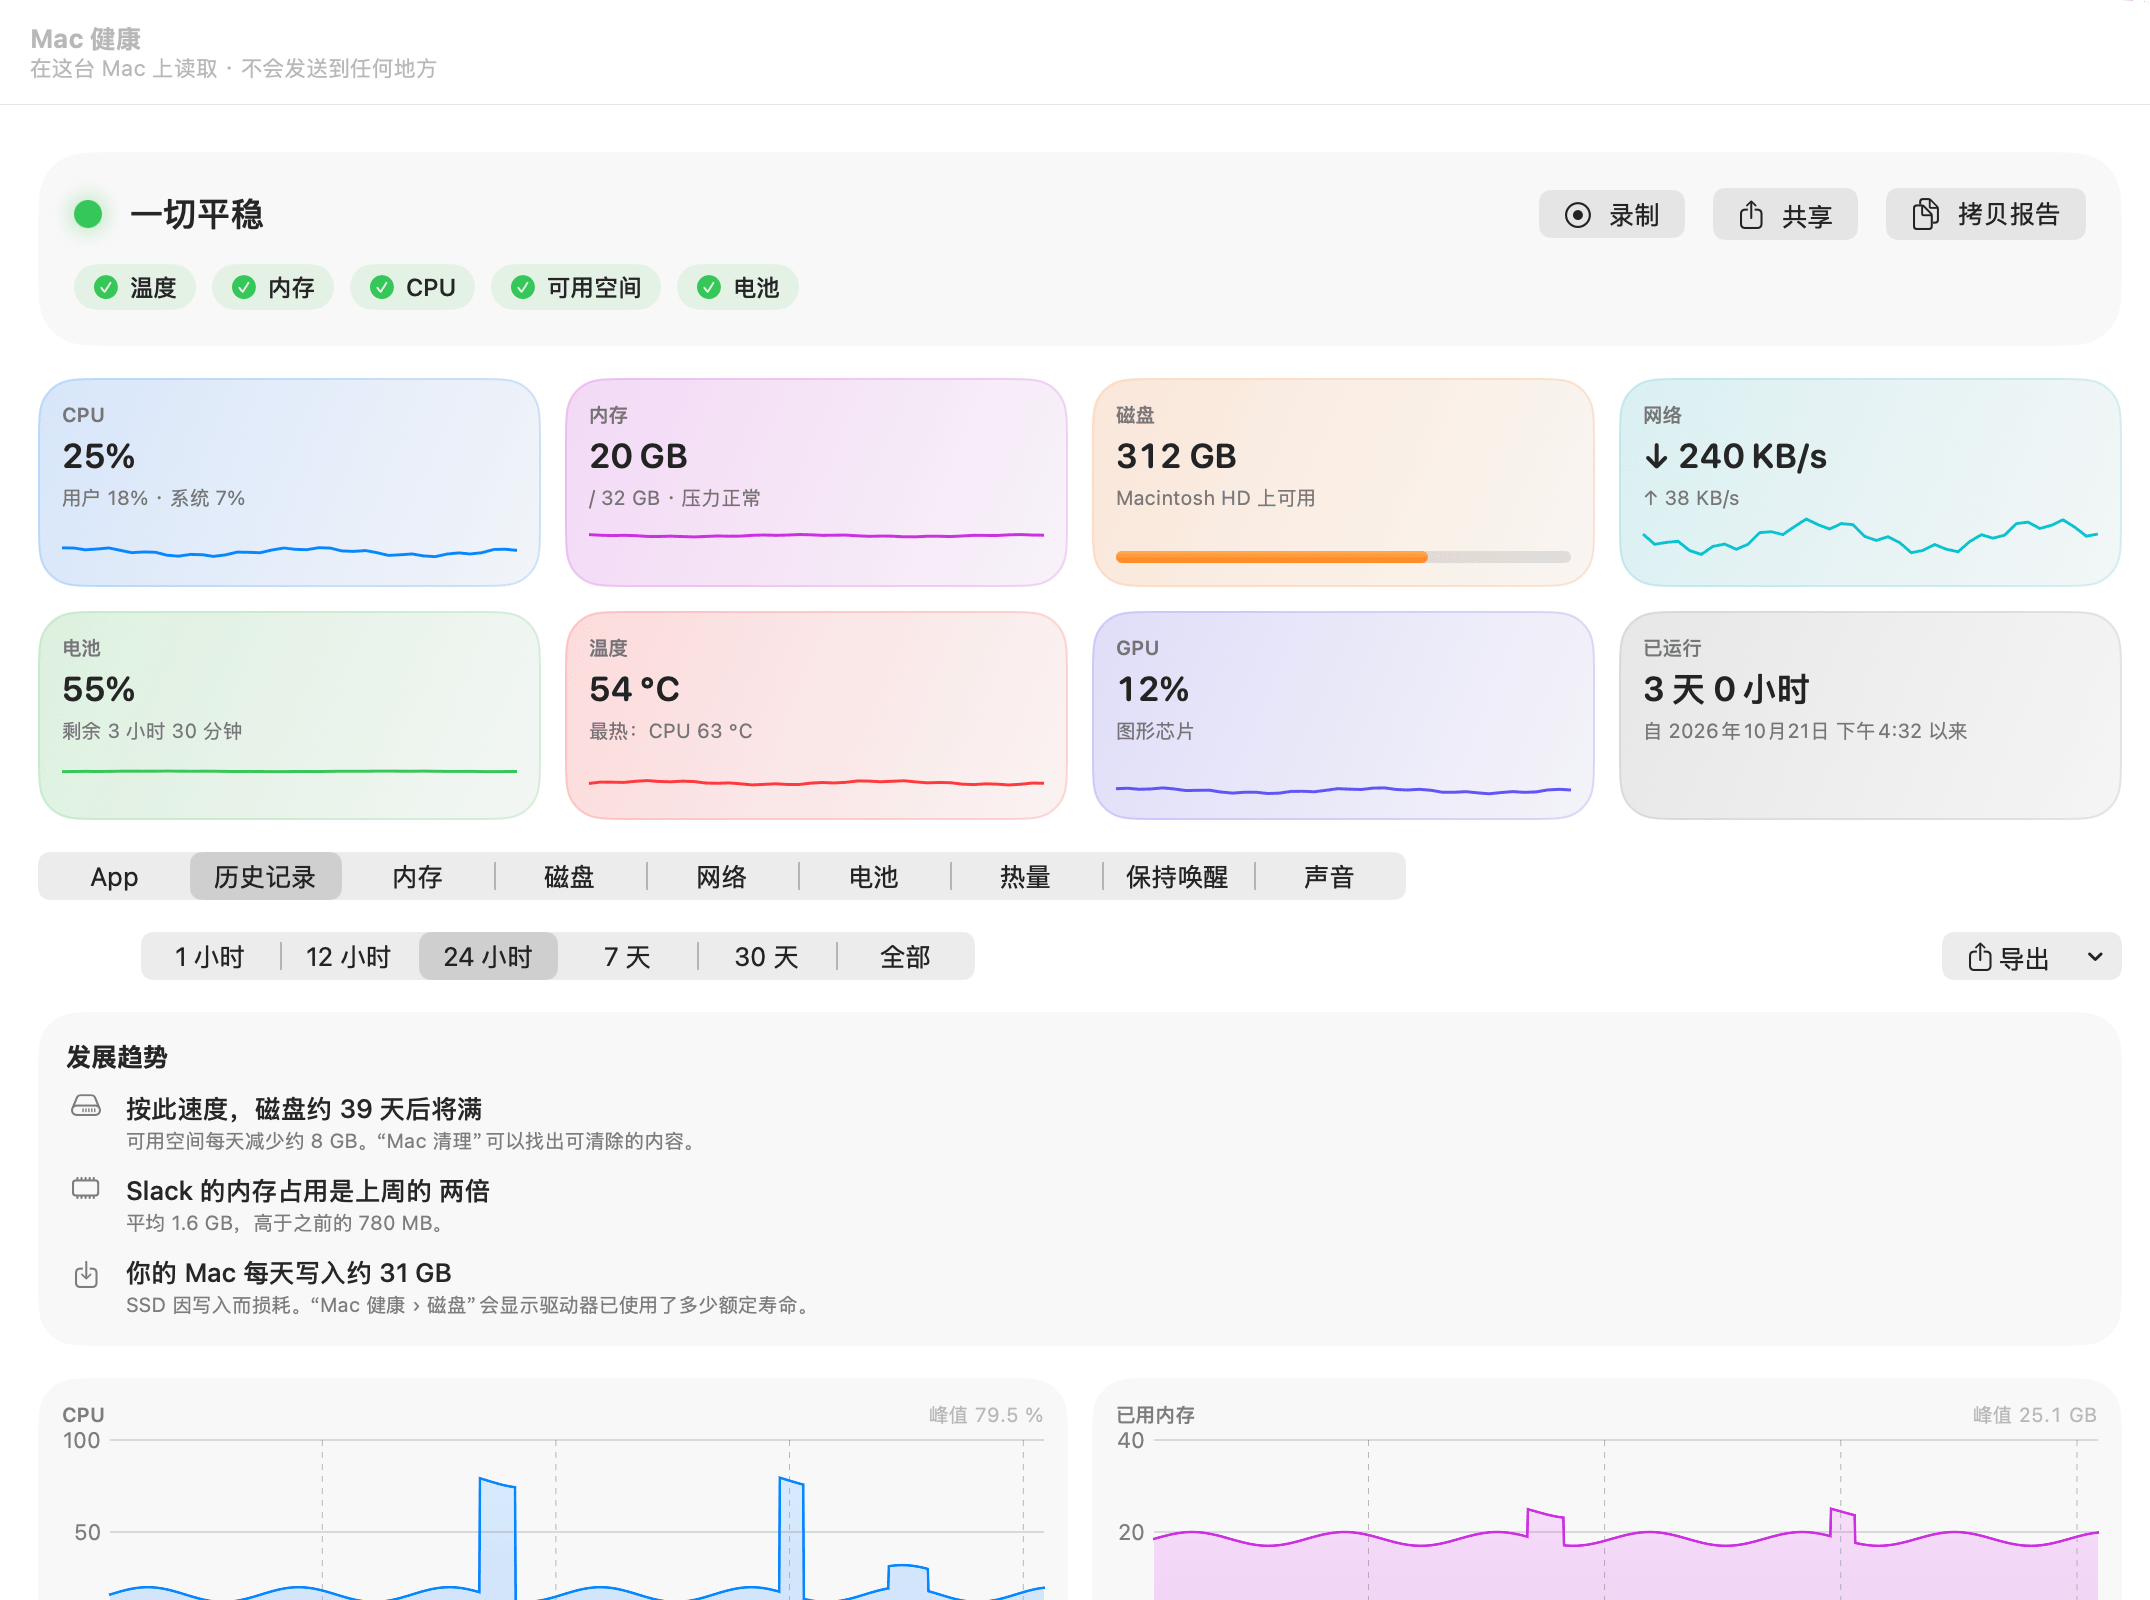
Task: Click the share arrow icon beside 共享
Action: point(1751,215)
